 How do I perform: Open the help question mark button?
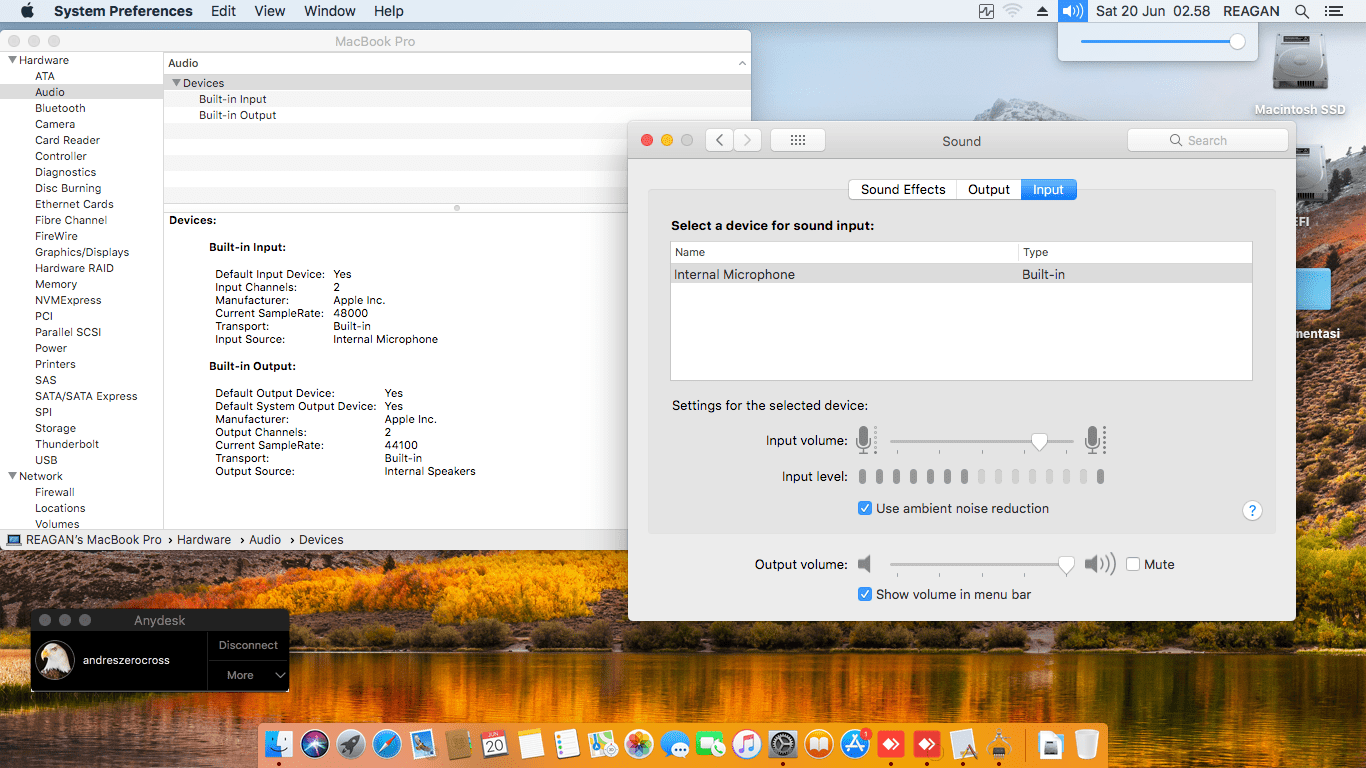click(1252, 511)
